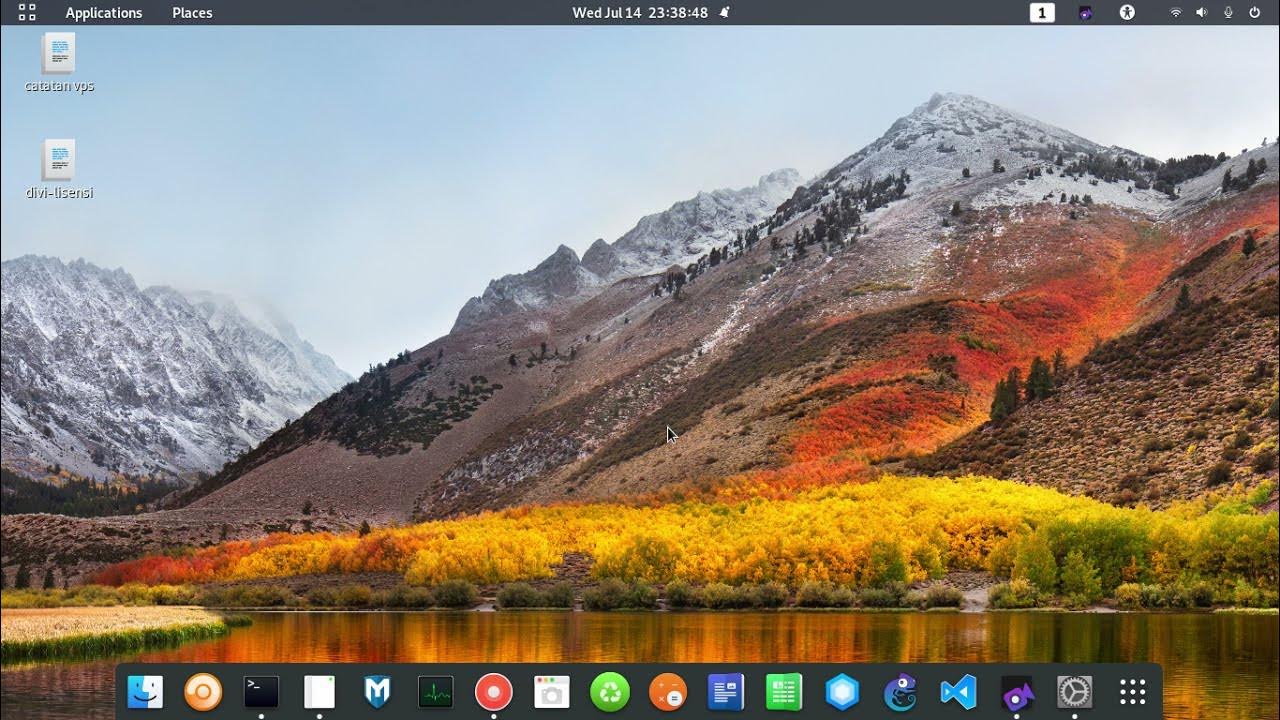Launch the orange ring app in dock
Screen dimensions: 1280x720
tap(203, 691)
